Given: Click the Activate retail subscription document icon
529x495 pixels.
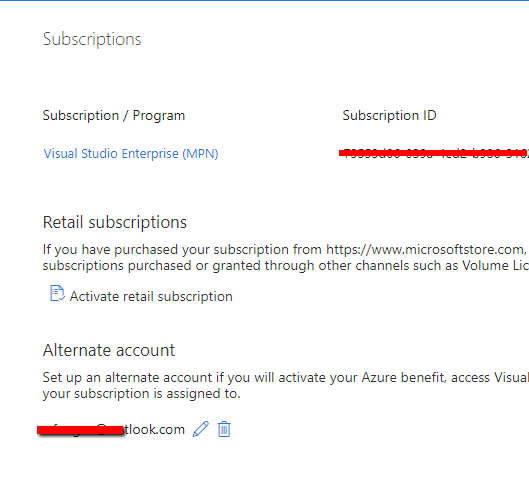Looking at the screenshot, I should click(57, 293).
